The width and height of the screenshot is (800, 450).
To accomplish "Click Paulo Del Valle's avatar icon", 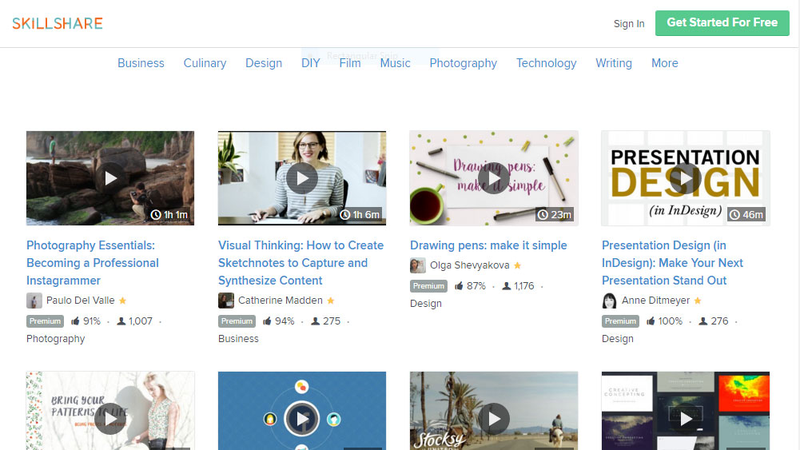I will click(x=34, y=301).
